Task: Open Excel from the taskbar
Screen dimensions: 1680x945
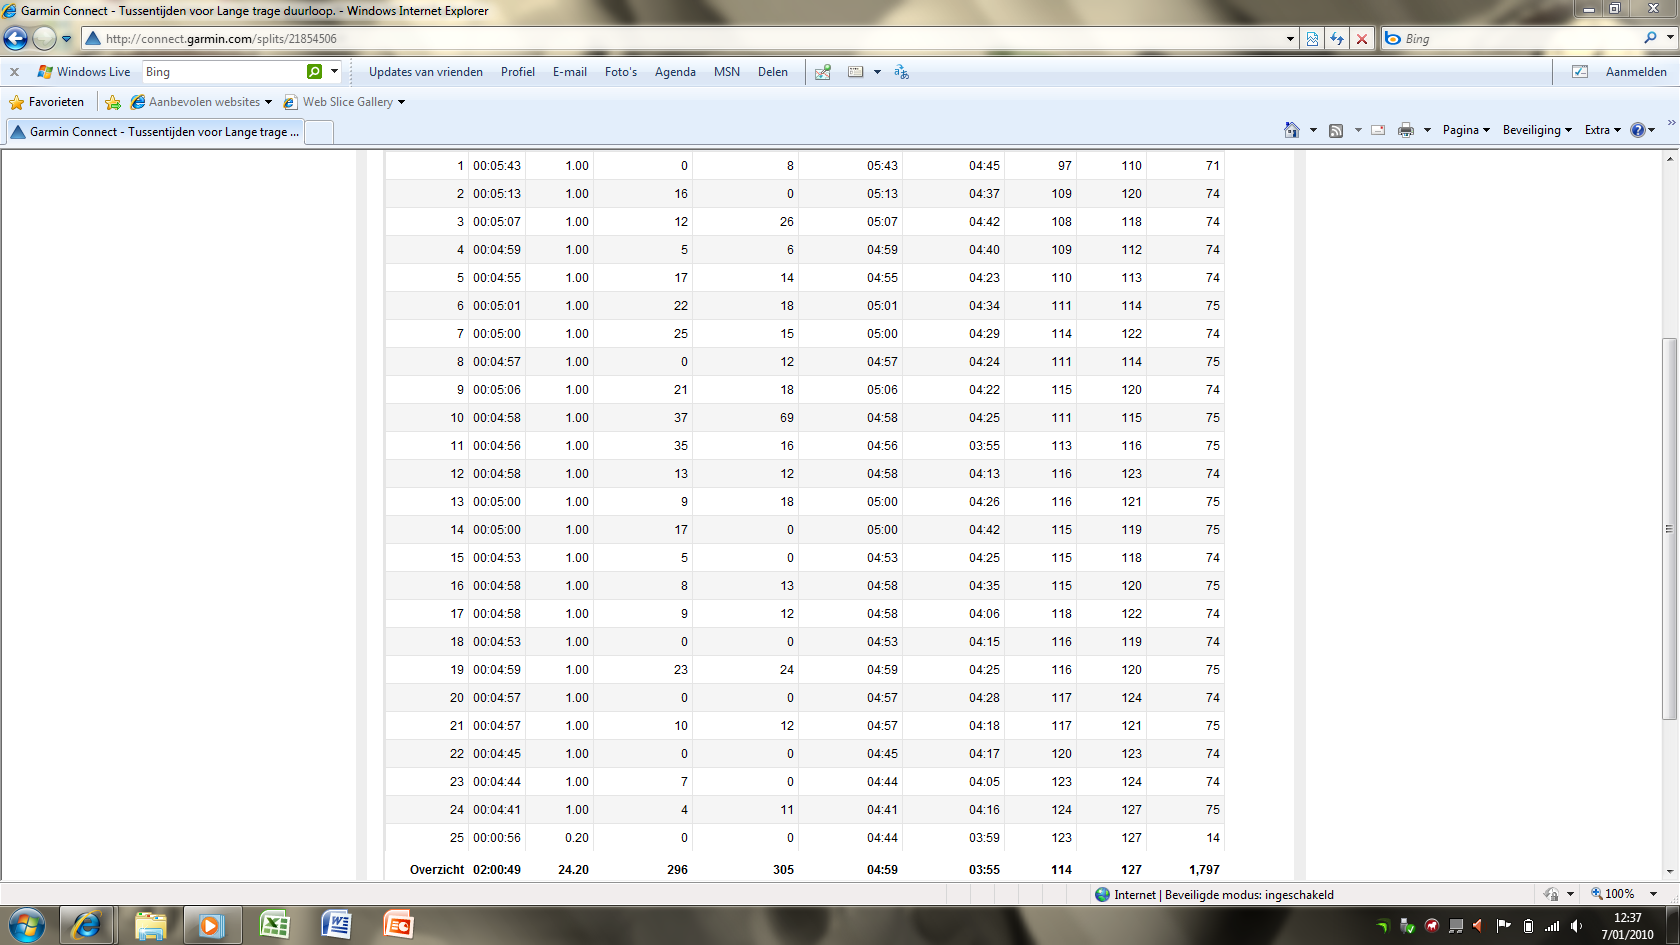Action: coord(274,925)
